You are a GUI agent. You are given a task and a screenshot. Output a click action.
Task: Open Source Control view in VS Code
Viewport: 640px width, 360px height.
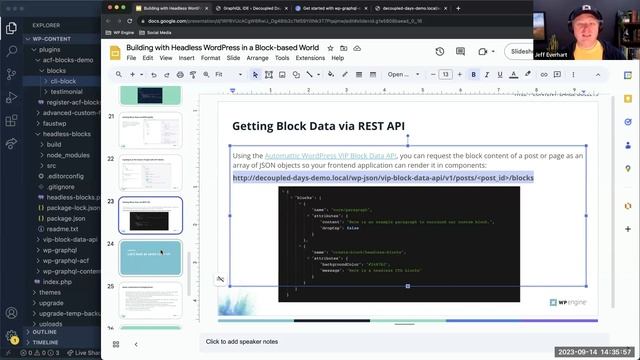(11, 74)
